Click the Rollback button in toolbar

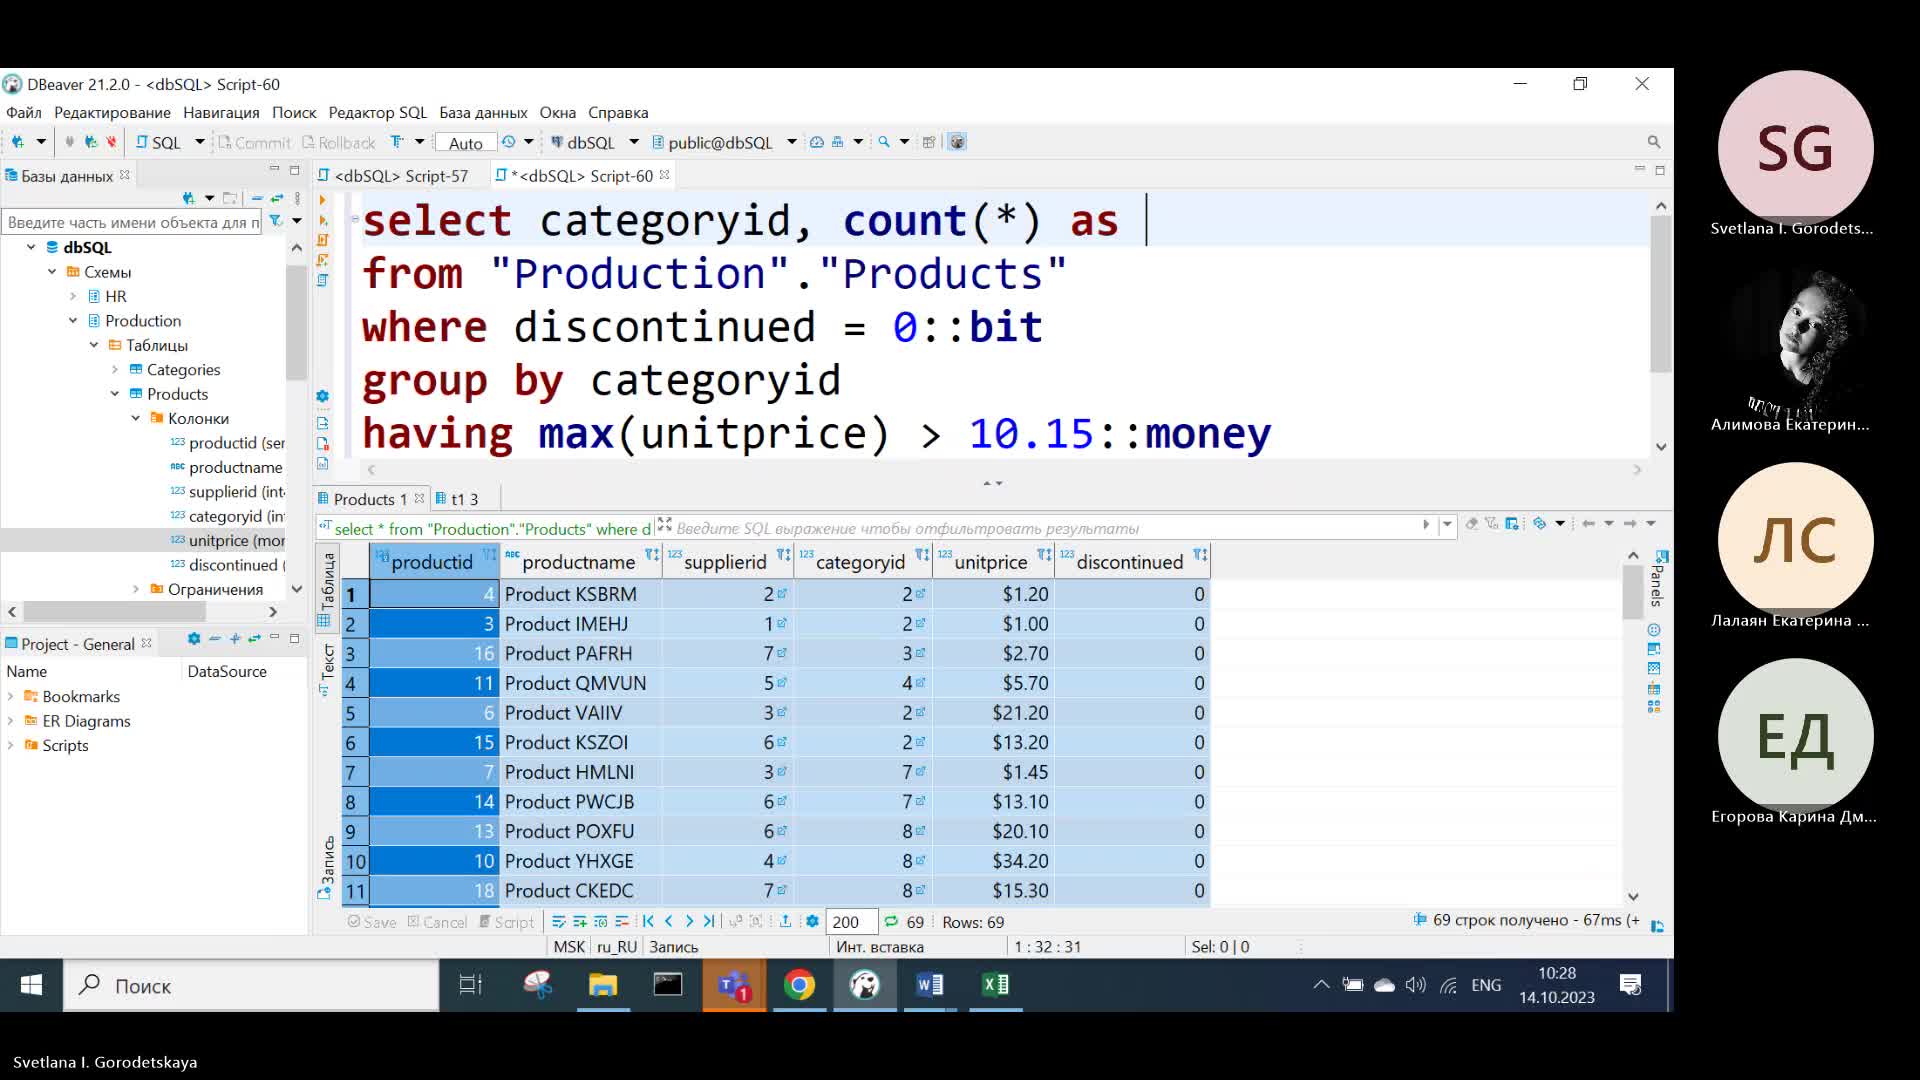coord(338,143)
